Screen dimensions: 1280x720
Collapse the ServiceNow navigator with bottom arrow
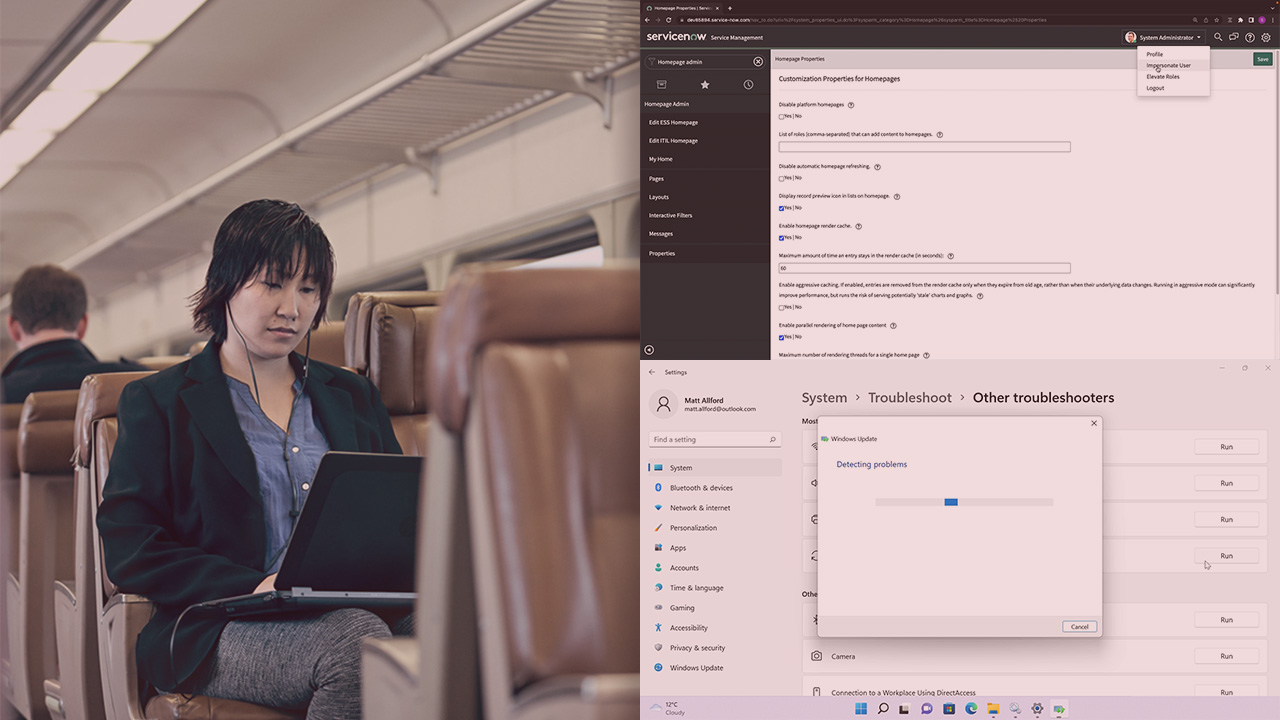click(649, 350)
